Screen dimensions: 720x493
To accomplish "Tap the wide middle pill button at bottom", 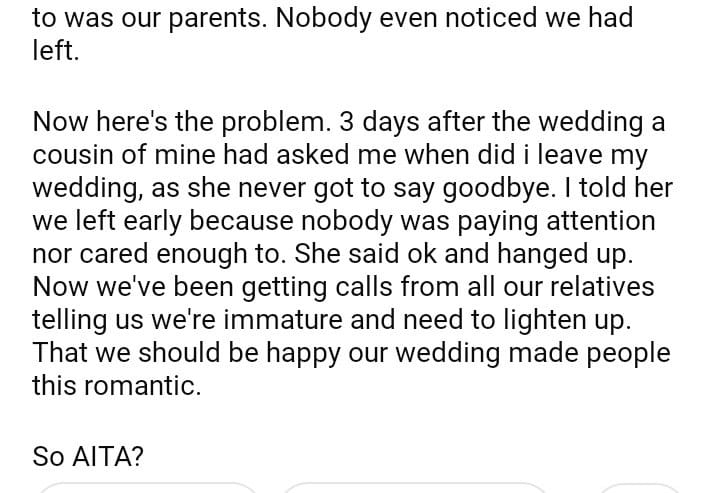I will click(414, 487).
